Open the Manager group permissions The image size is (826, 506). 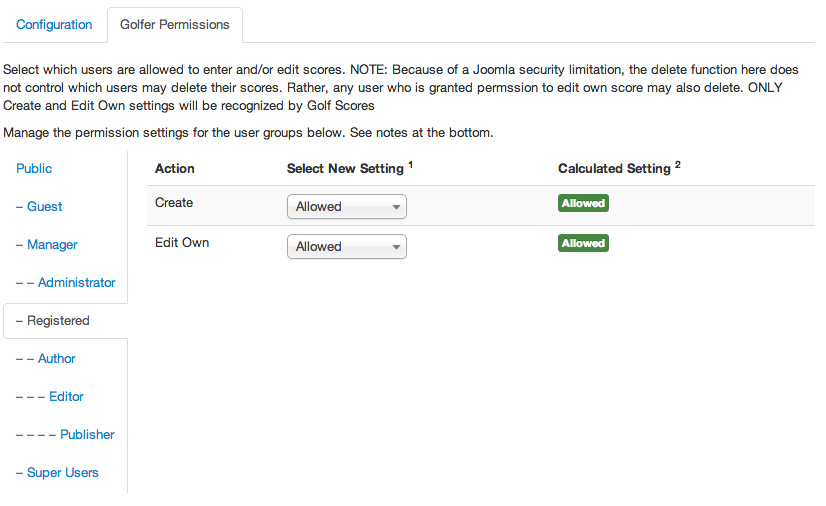pyautogui.click(x=47, y=244)
